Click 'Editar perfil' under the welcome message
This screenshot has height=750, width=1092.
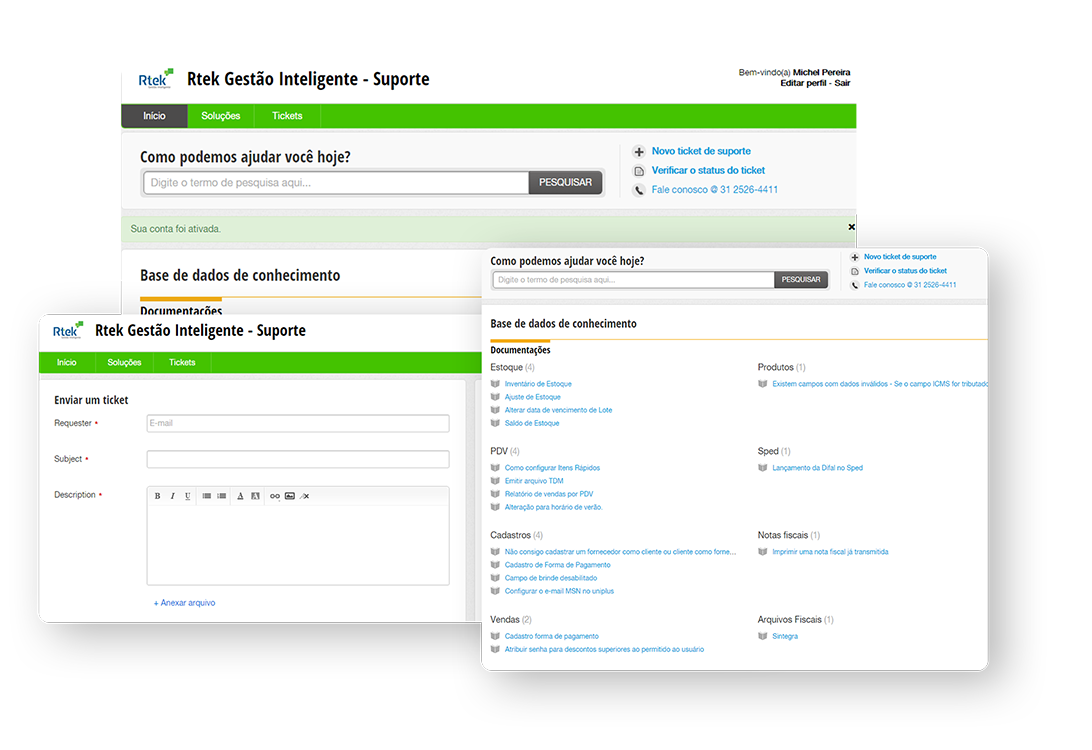point(805,83)
